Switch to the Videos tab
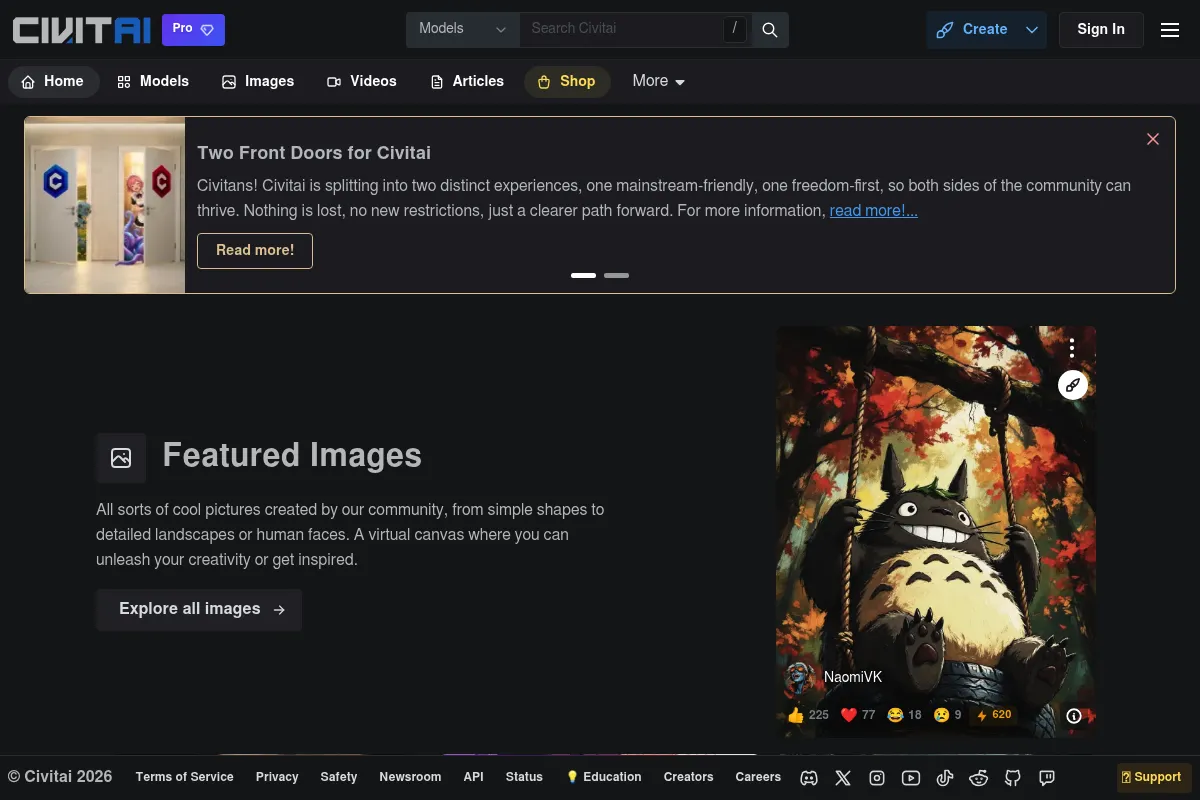The image size is (1200, 800). click(362, 81)
